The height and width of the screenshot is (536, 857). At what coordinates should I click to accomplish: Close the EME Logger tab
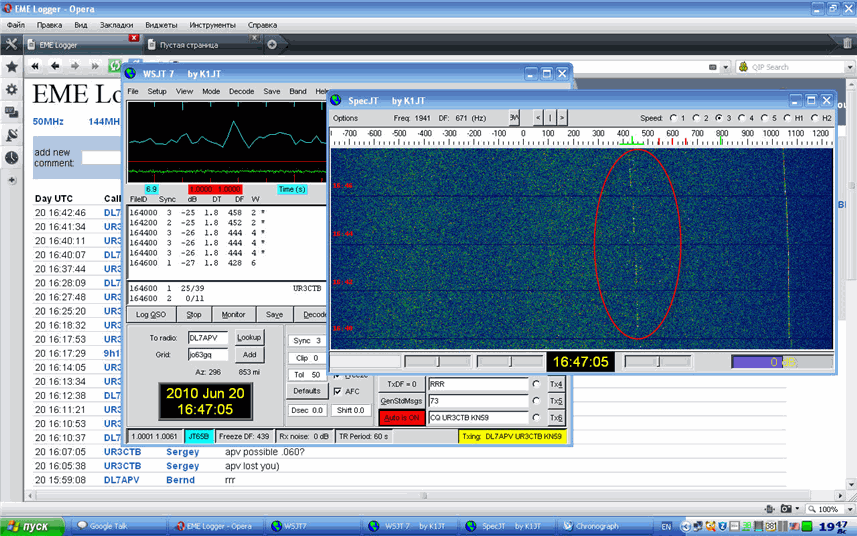pos(133,38)
